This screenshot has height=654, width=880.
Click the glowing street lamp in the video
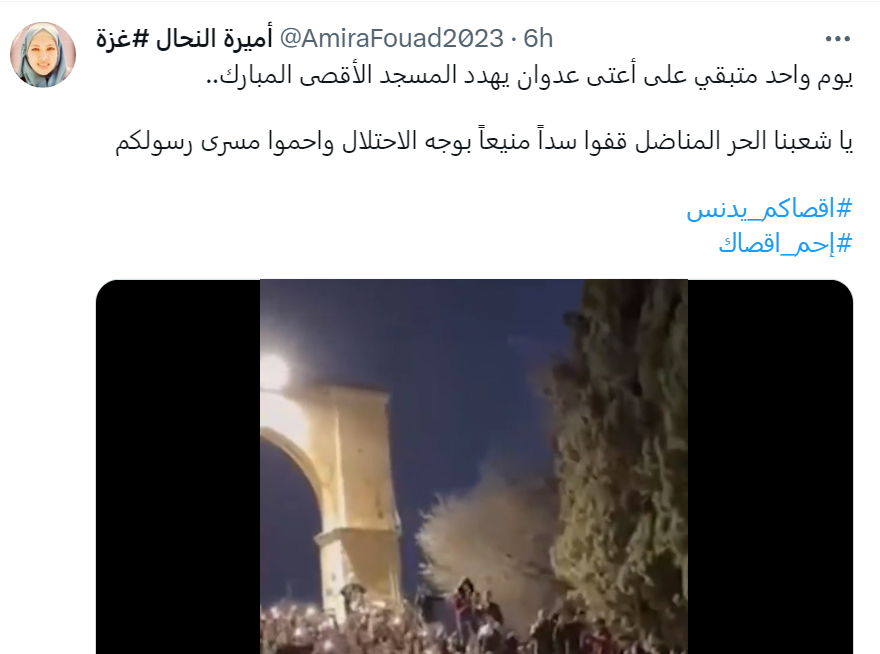275,372
